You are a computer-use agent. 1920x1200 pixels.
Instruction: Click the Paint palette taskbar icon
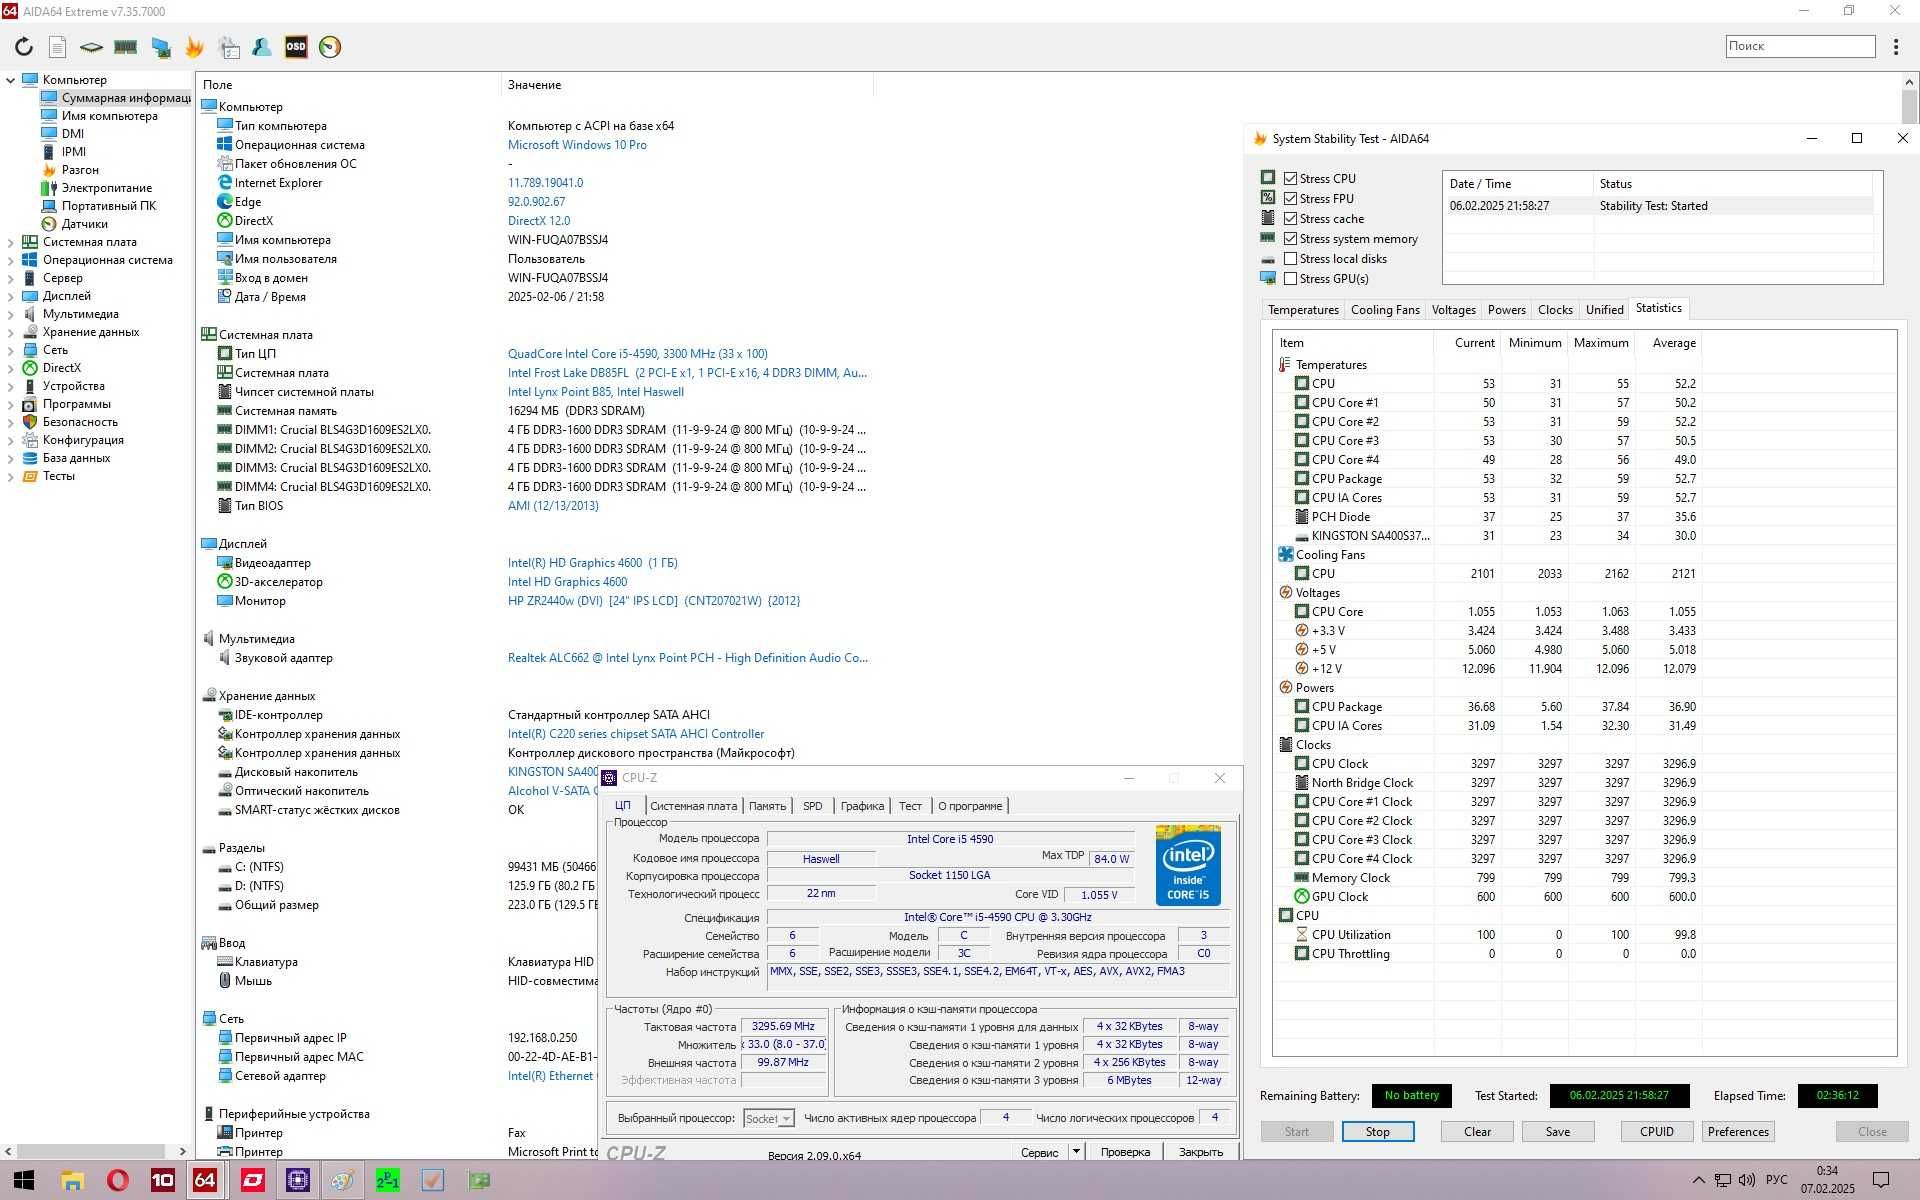342,1180
